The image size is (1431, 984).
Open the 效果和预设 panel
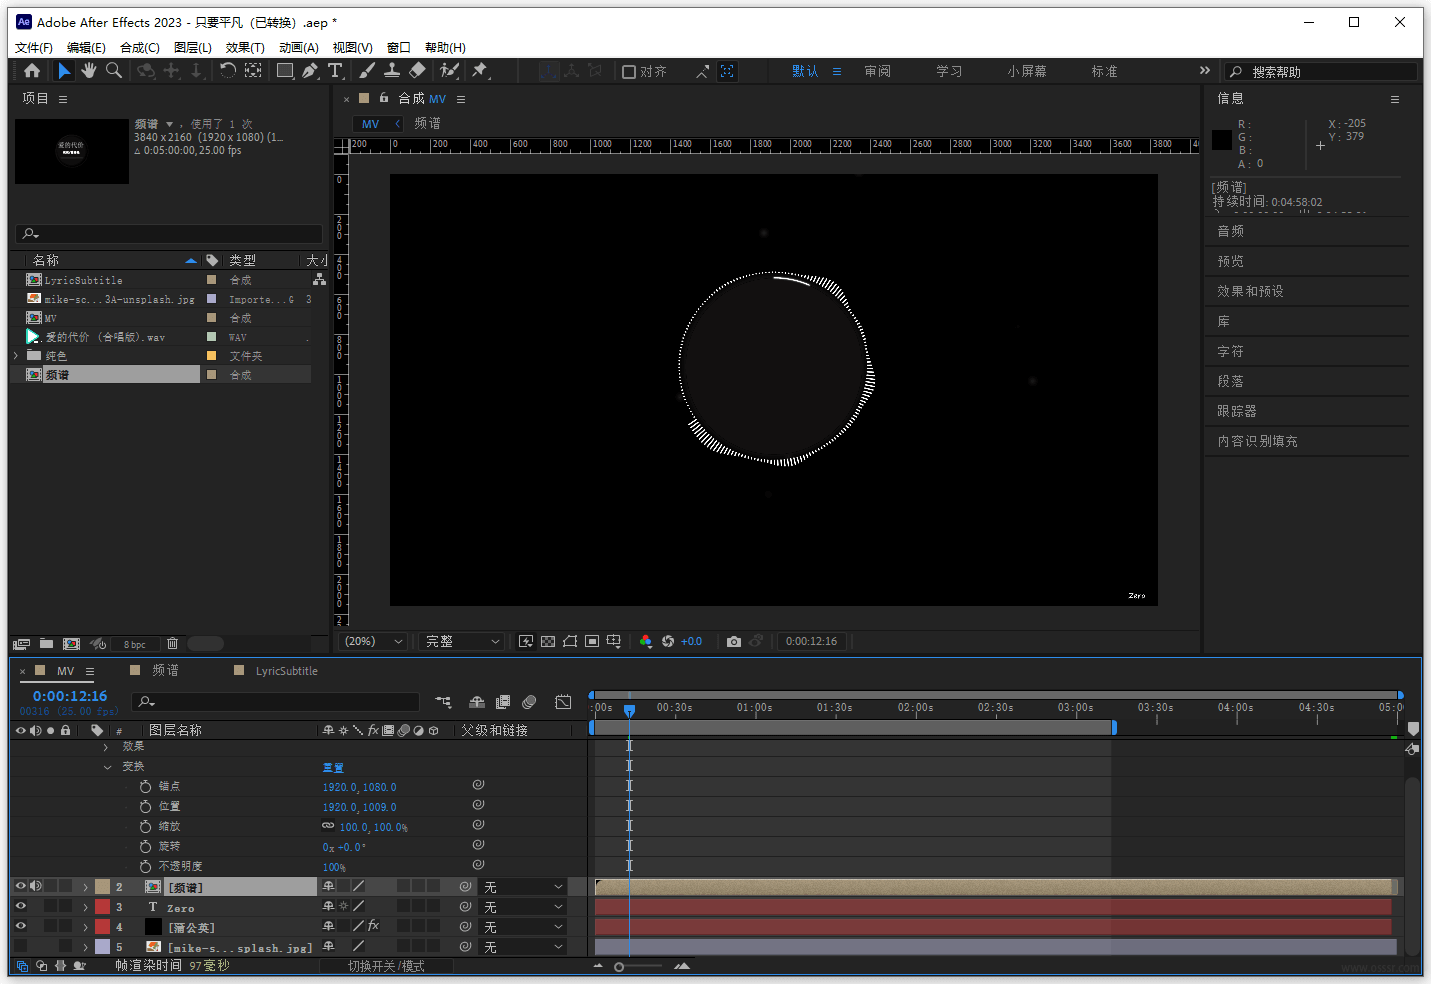1250,291
